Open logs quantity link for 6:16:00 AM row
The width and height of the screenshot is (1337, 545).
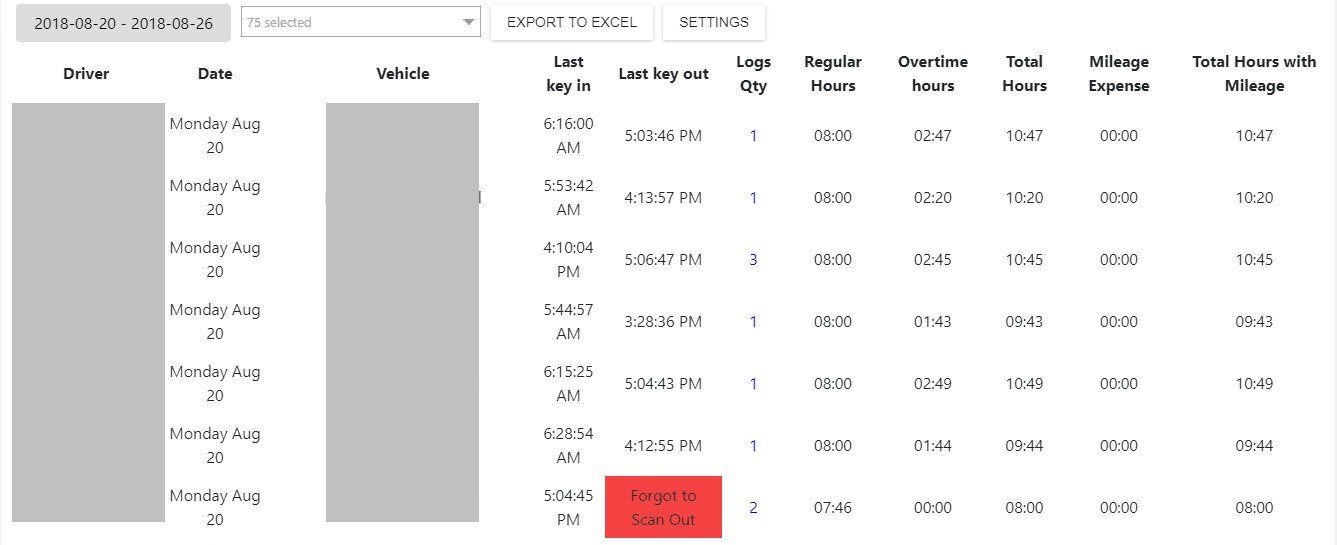(753, 136)
